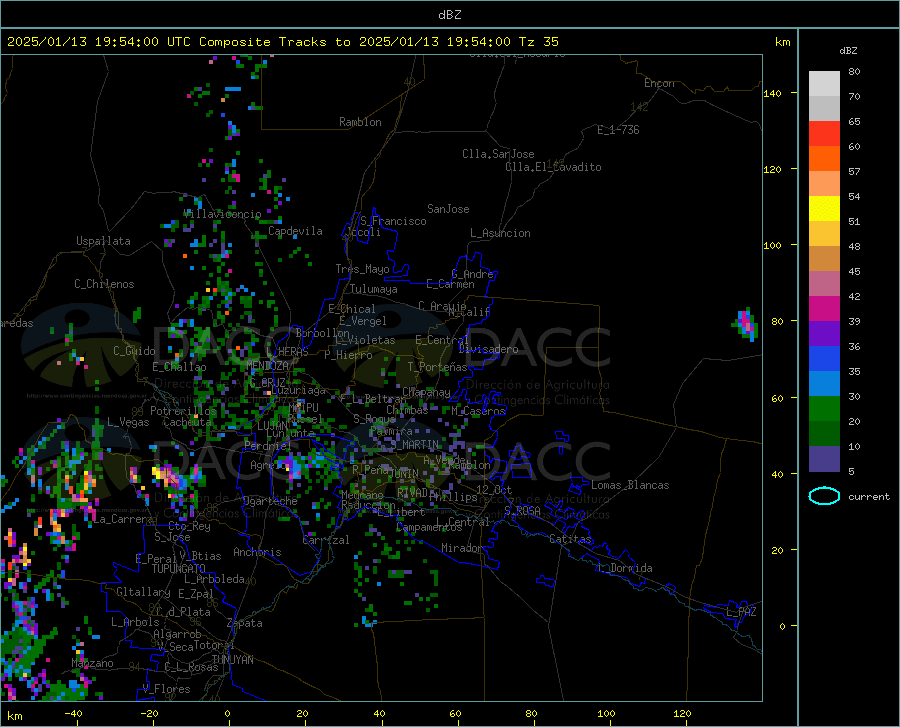Click the 'S_Francisco' town label
Viewport: 900px width, 727px height.
(x=393, y=221)
